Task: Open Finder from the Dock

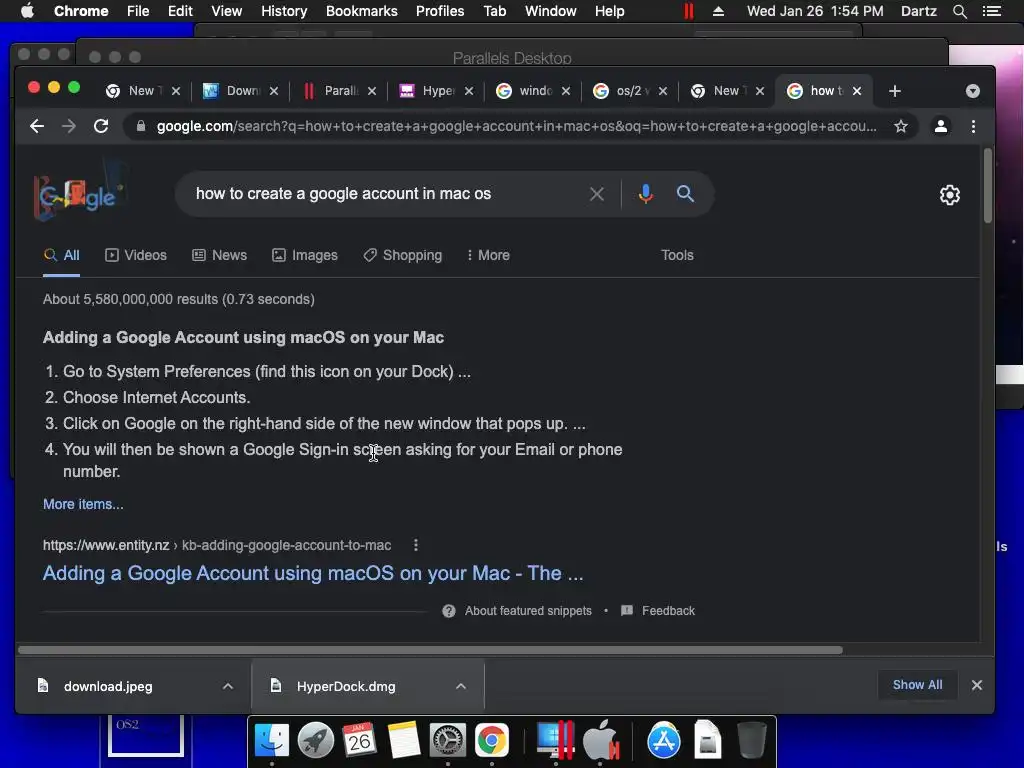Action: pos(271,741)
